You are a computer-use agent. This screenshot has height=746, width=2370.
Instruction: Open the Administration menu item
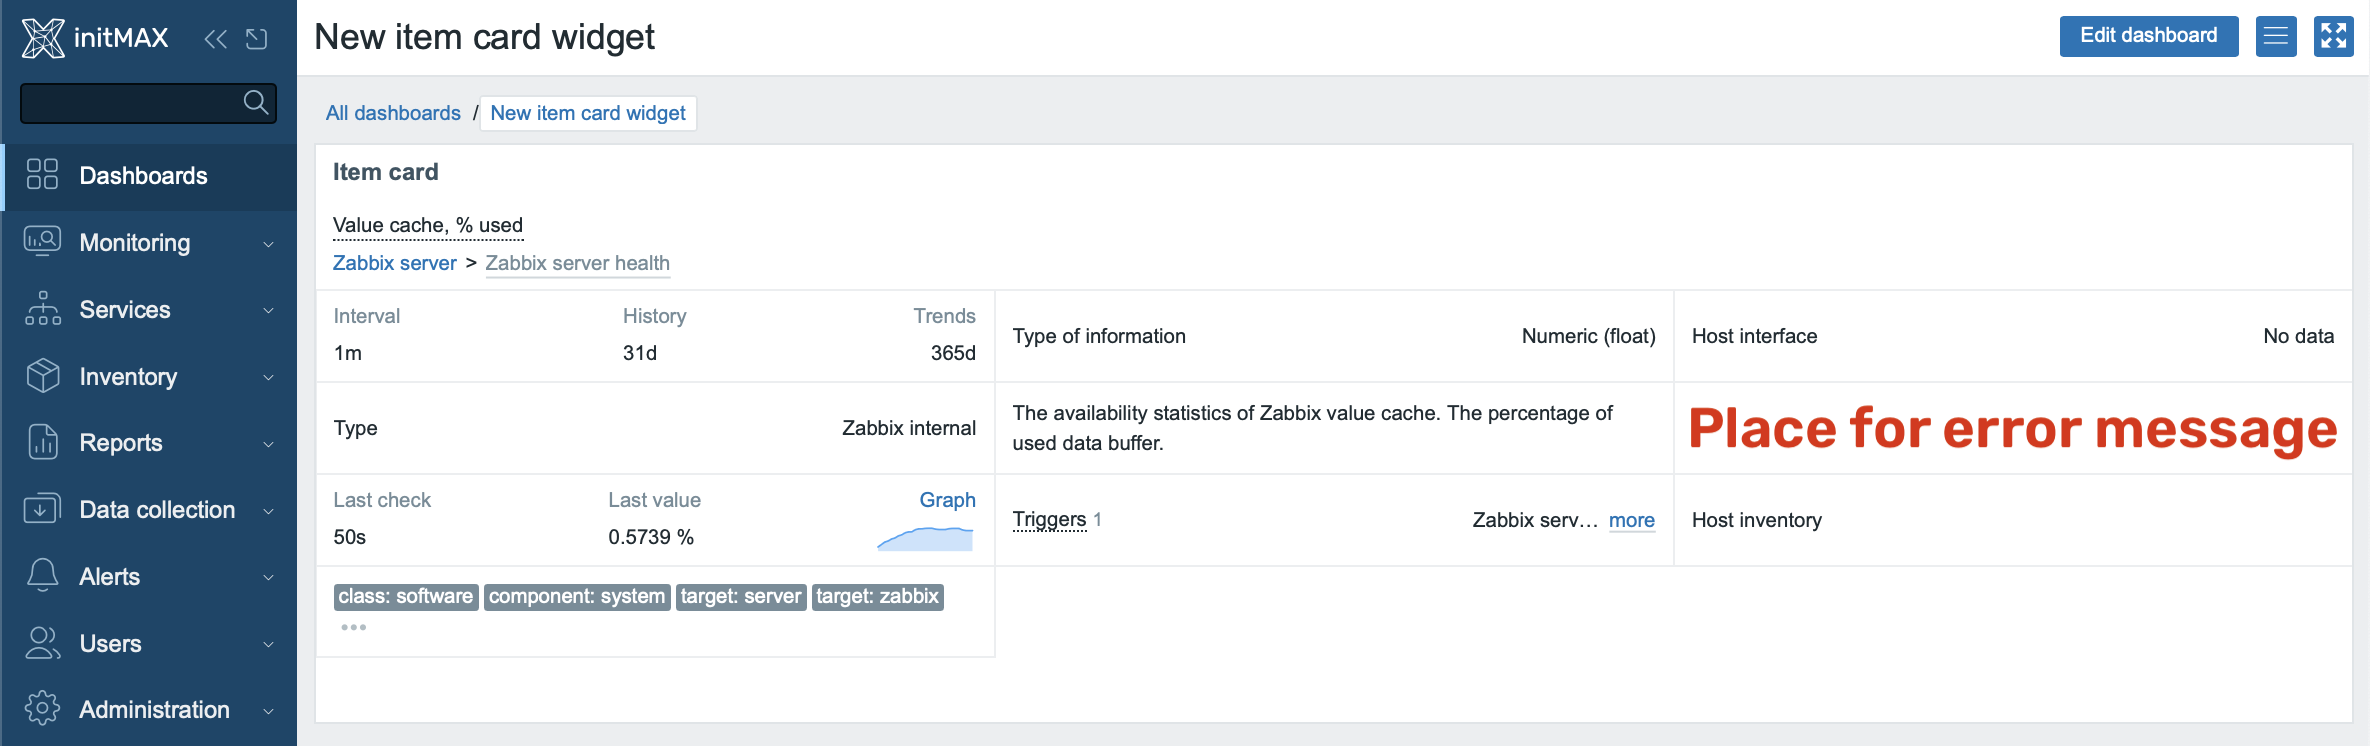150,710
